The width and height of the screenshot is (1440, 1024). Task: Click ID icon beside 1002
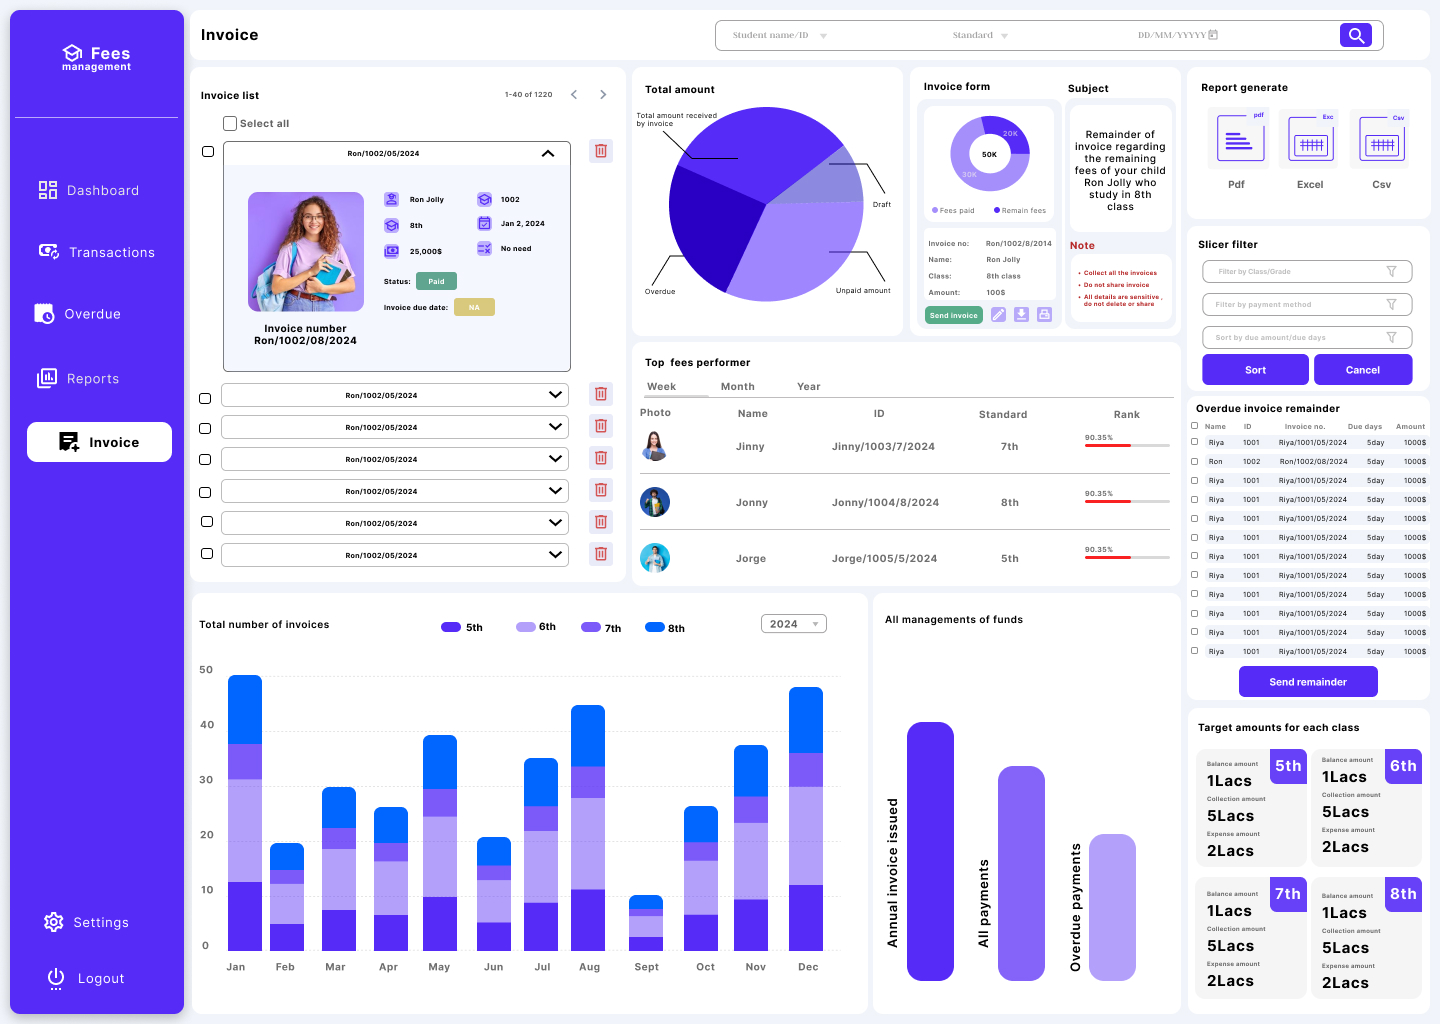tap(484, 199)
